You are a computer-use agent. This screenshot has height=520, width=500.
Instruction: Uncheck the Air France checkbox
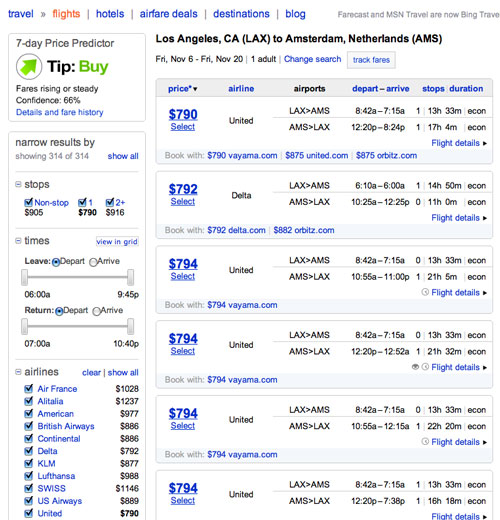point(29,388)
